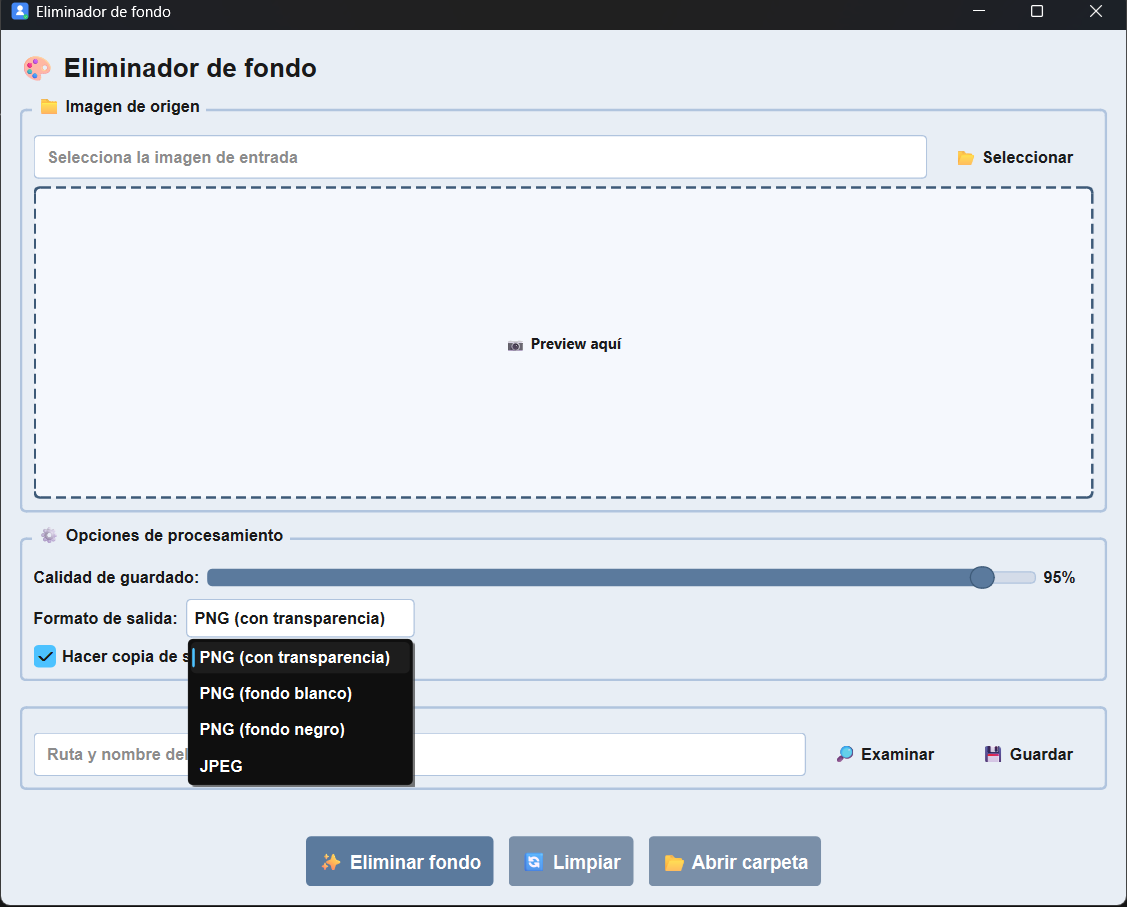The width and height of the screenshot is (1127, 907).
Task: Click the floppy disk icon beside Guardar
Action: 993,754
